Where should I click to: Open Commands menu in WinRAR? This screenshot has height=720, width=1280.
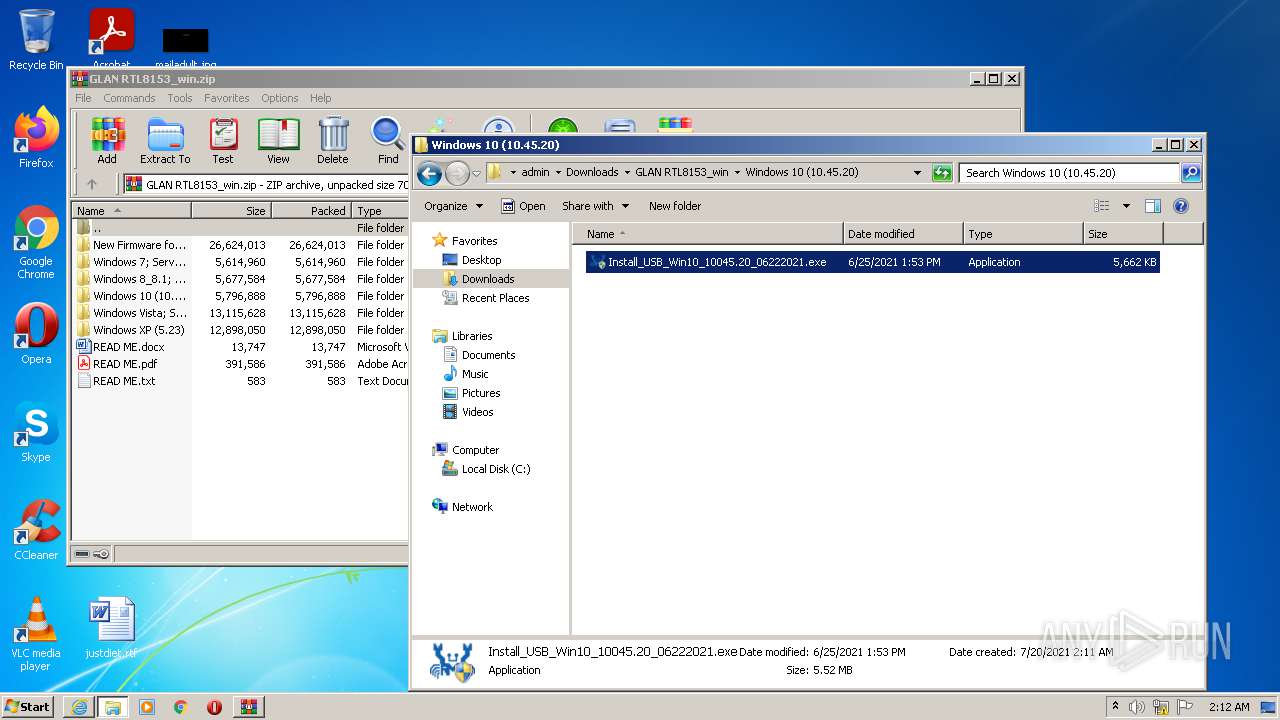coord(129,98)
